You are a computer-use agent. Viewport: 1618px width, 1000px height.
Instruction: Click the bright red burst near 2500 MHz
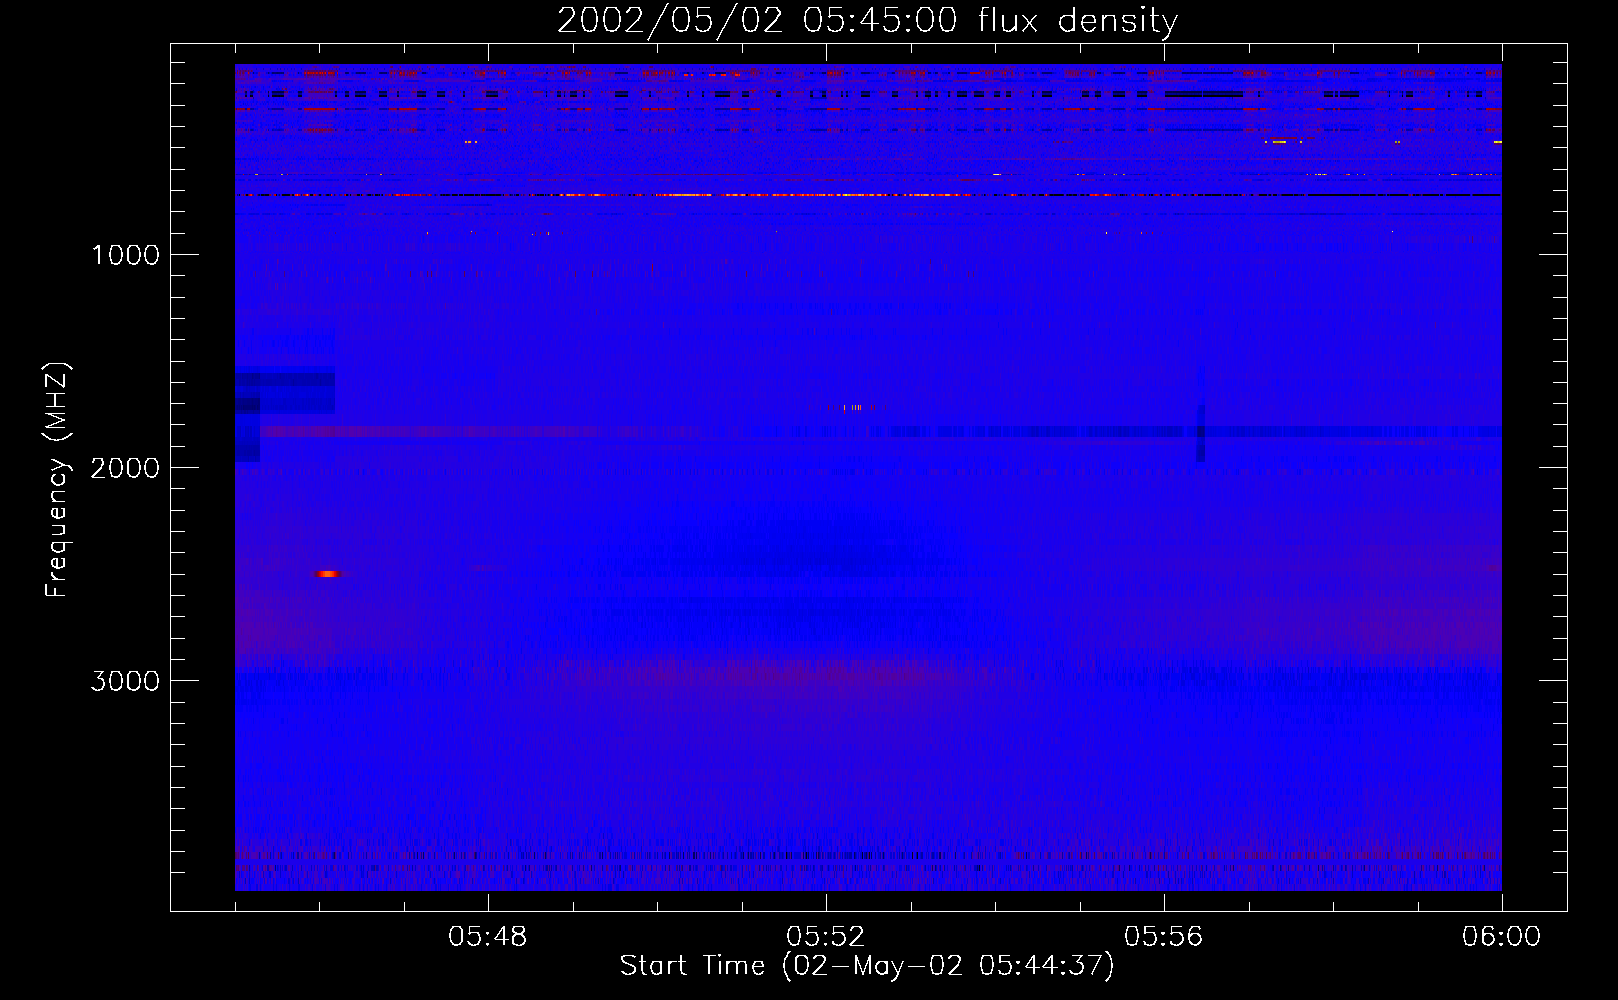coord(328,574)
